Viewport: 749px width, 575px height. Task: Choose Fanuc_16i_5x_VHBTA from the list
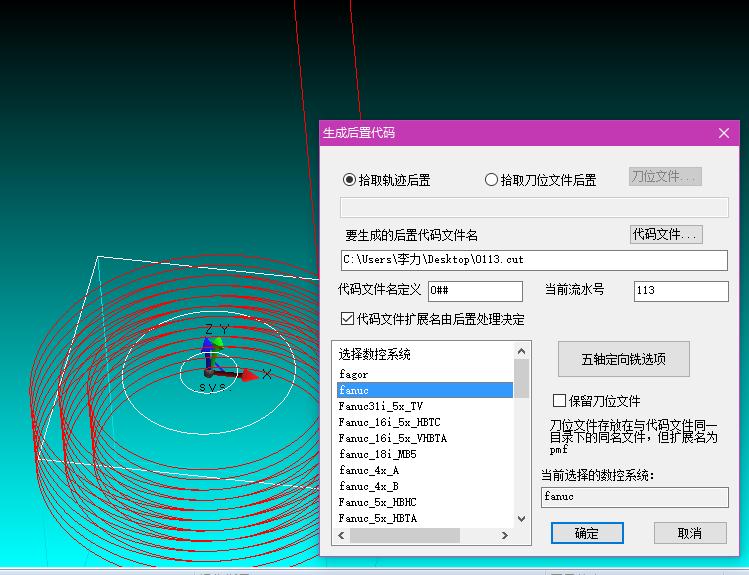click(x=425, y=438)
